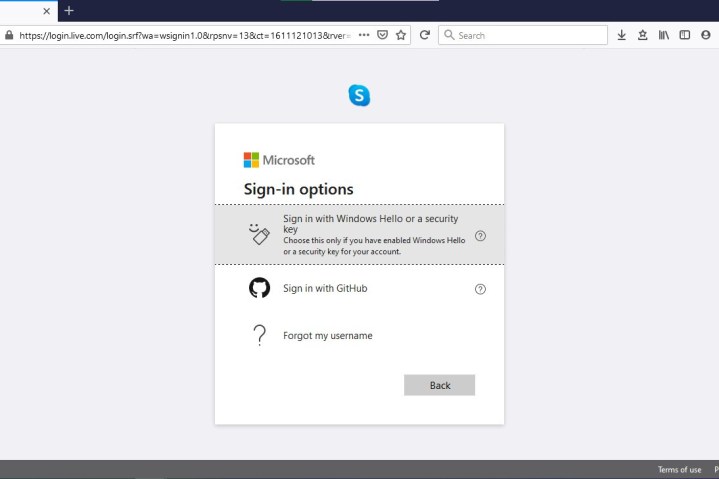Click the Skype logo

click(x=359, y=95)
